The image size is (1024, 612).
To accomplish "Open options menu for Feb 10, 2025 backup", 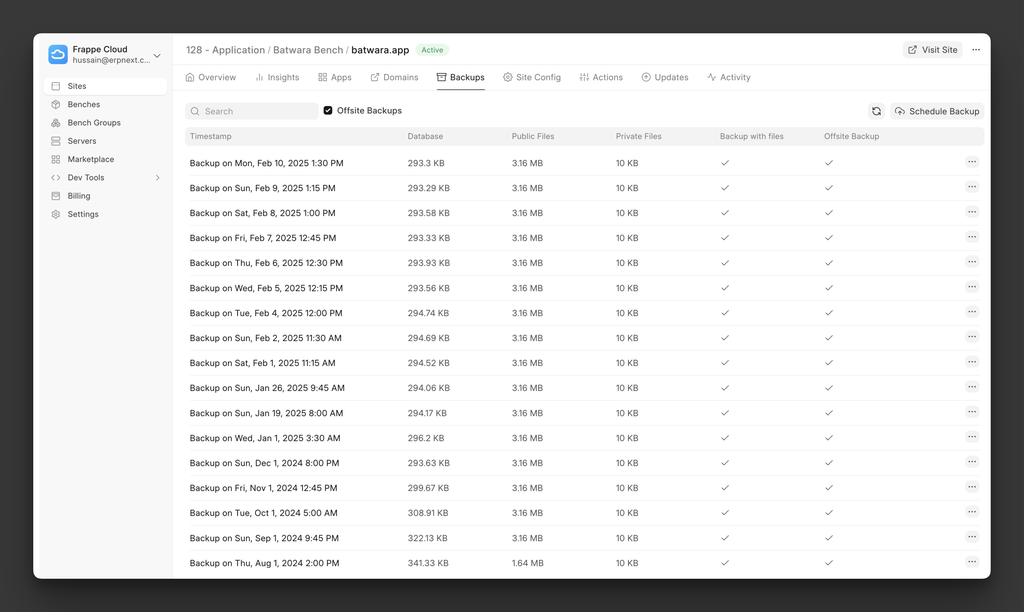I will click(x=971, y=162).
